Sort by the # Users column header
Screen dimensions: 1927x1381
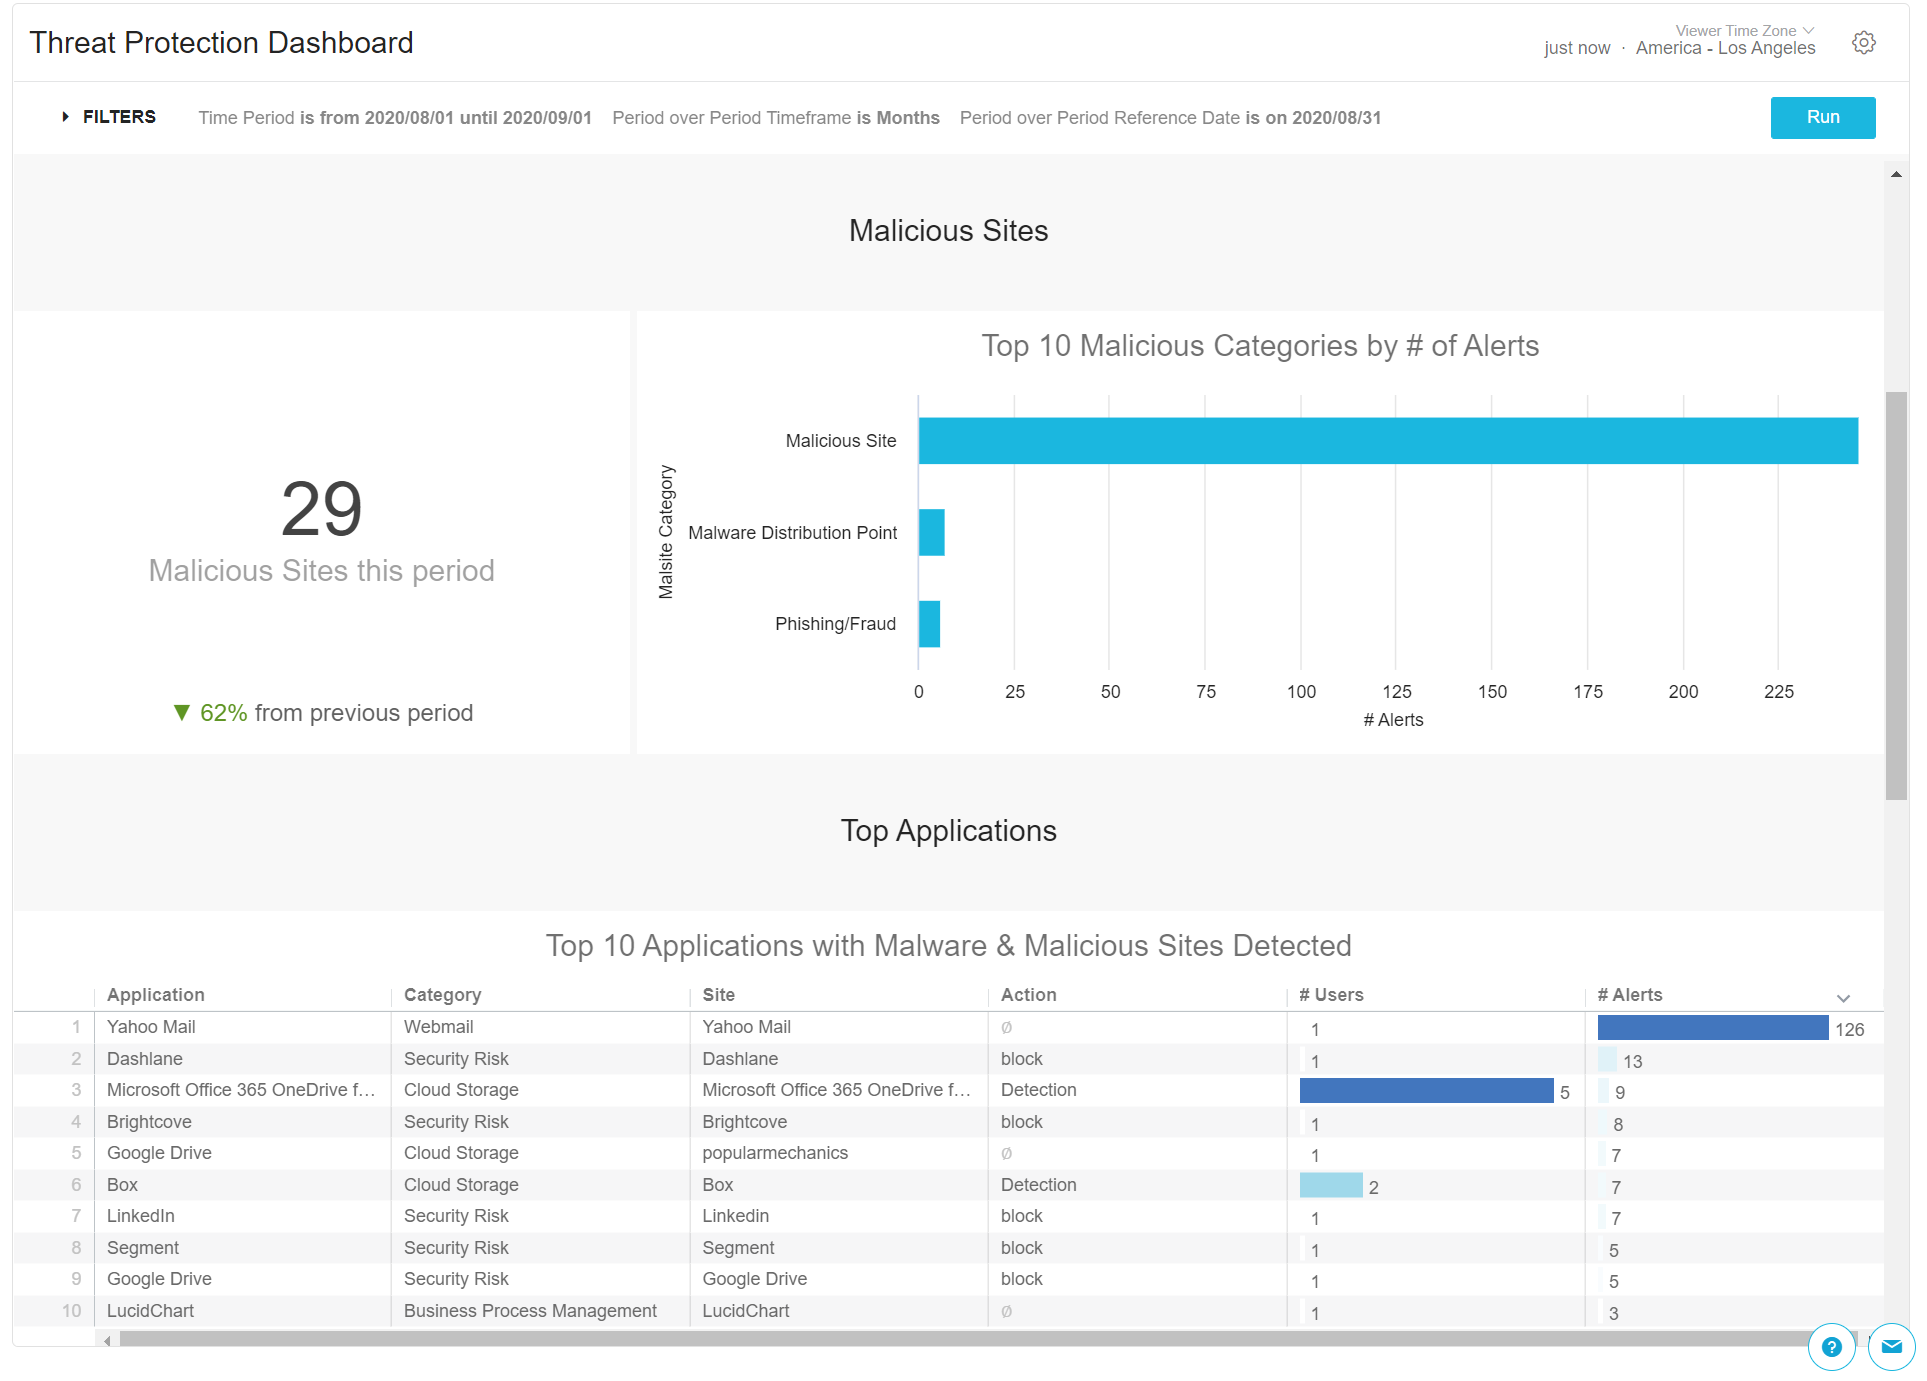(x=1330, y=995)
